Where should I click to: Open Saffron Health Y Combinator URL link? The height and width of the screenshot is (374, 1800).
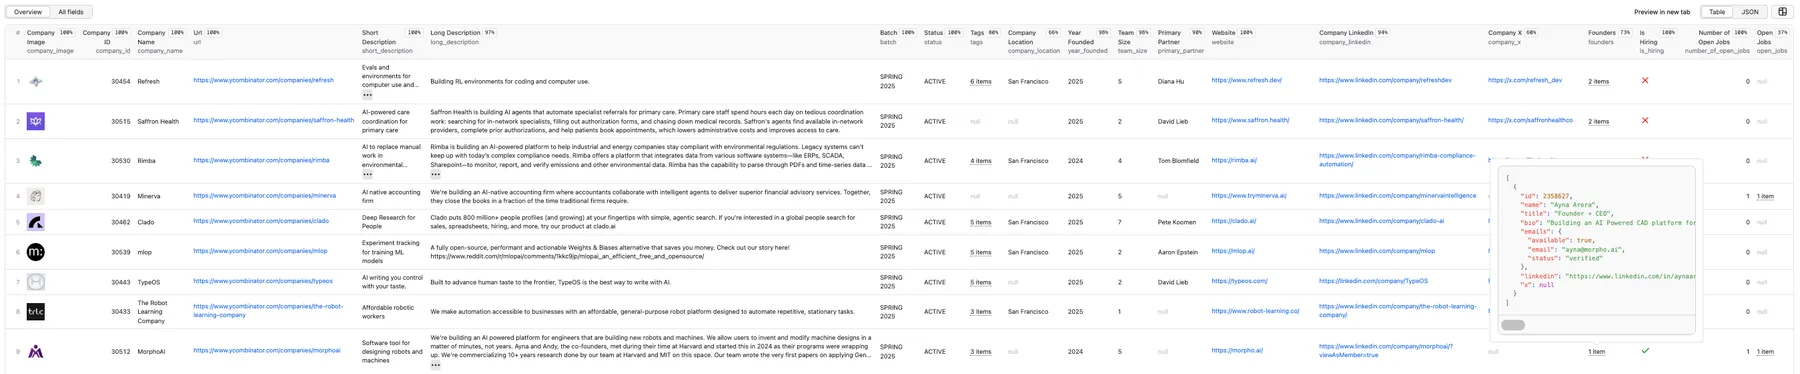point(273,120)
